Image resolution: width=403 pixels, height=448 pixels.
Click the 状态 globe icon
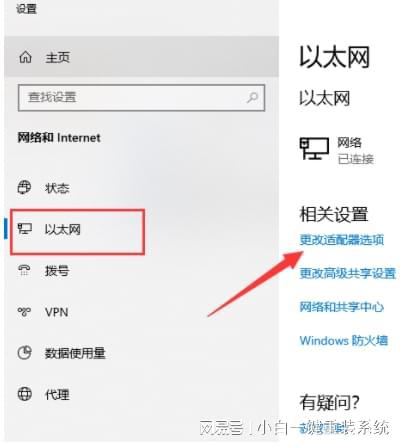coord(24,187)
